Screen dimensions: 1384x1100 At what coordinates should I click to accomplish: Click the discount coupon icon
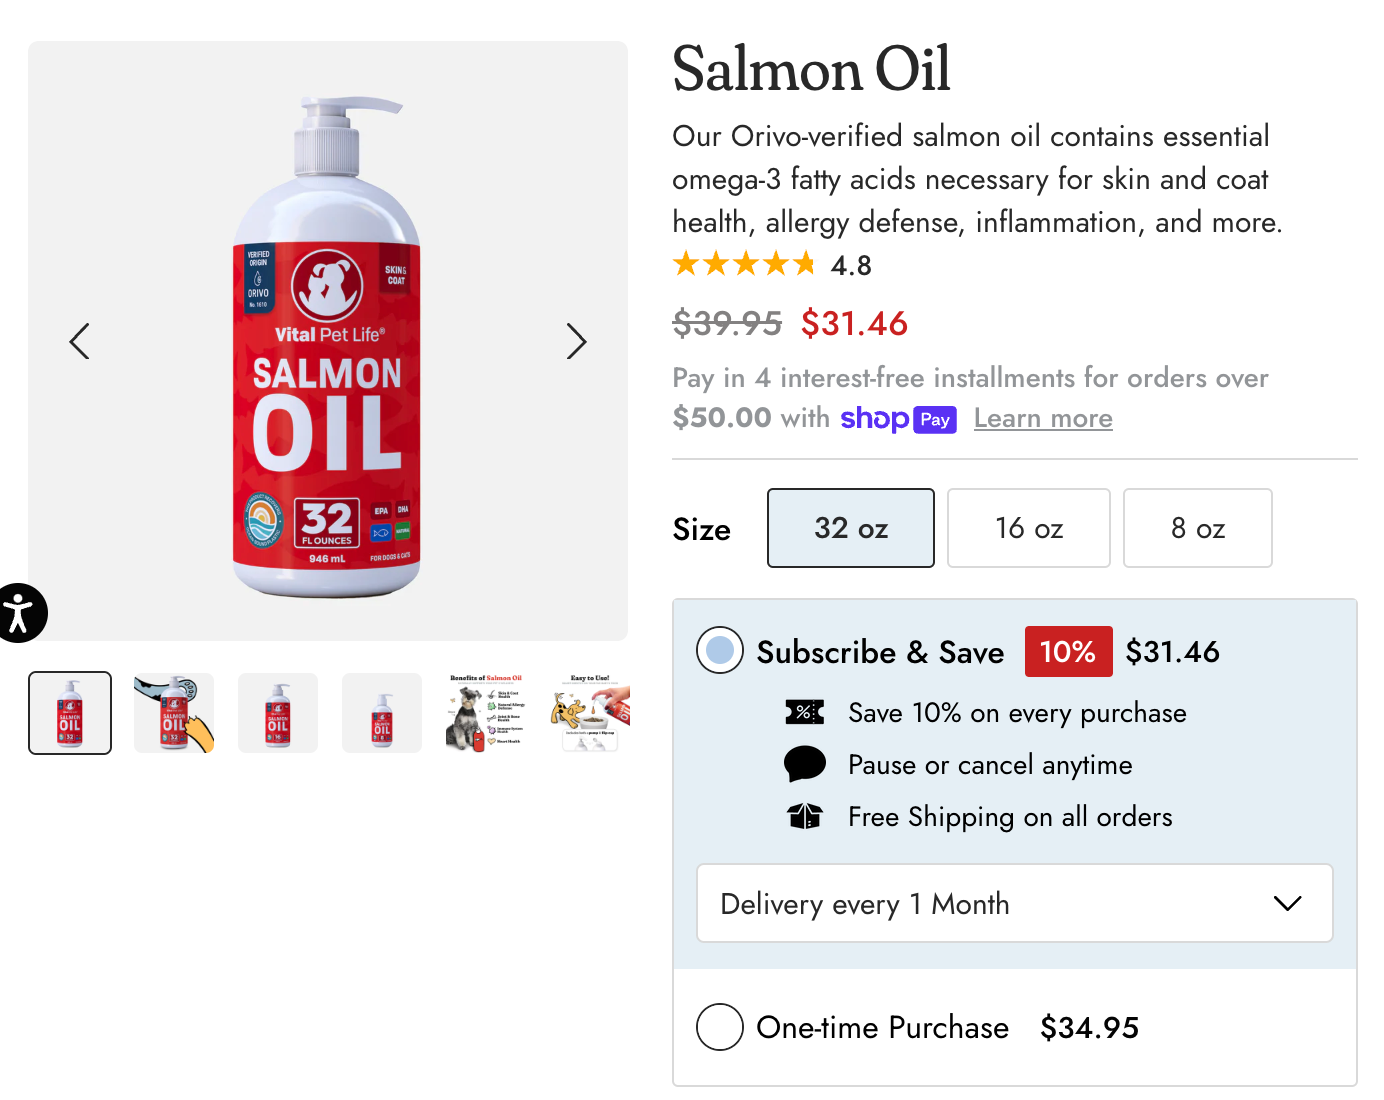click(x=805, y=713)
